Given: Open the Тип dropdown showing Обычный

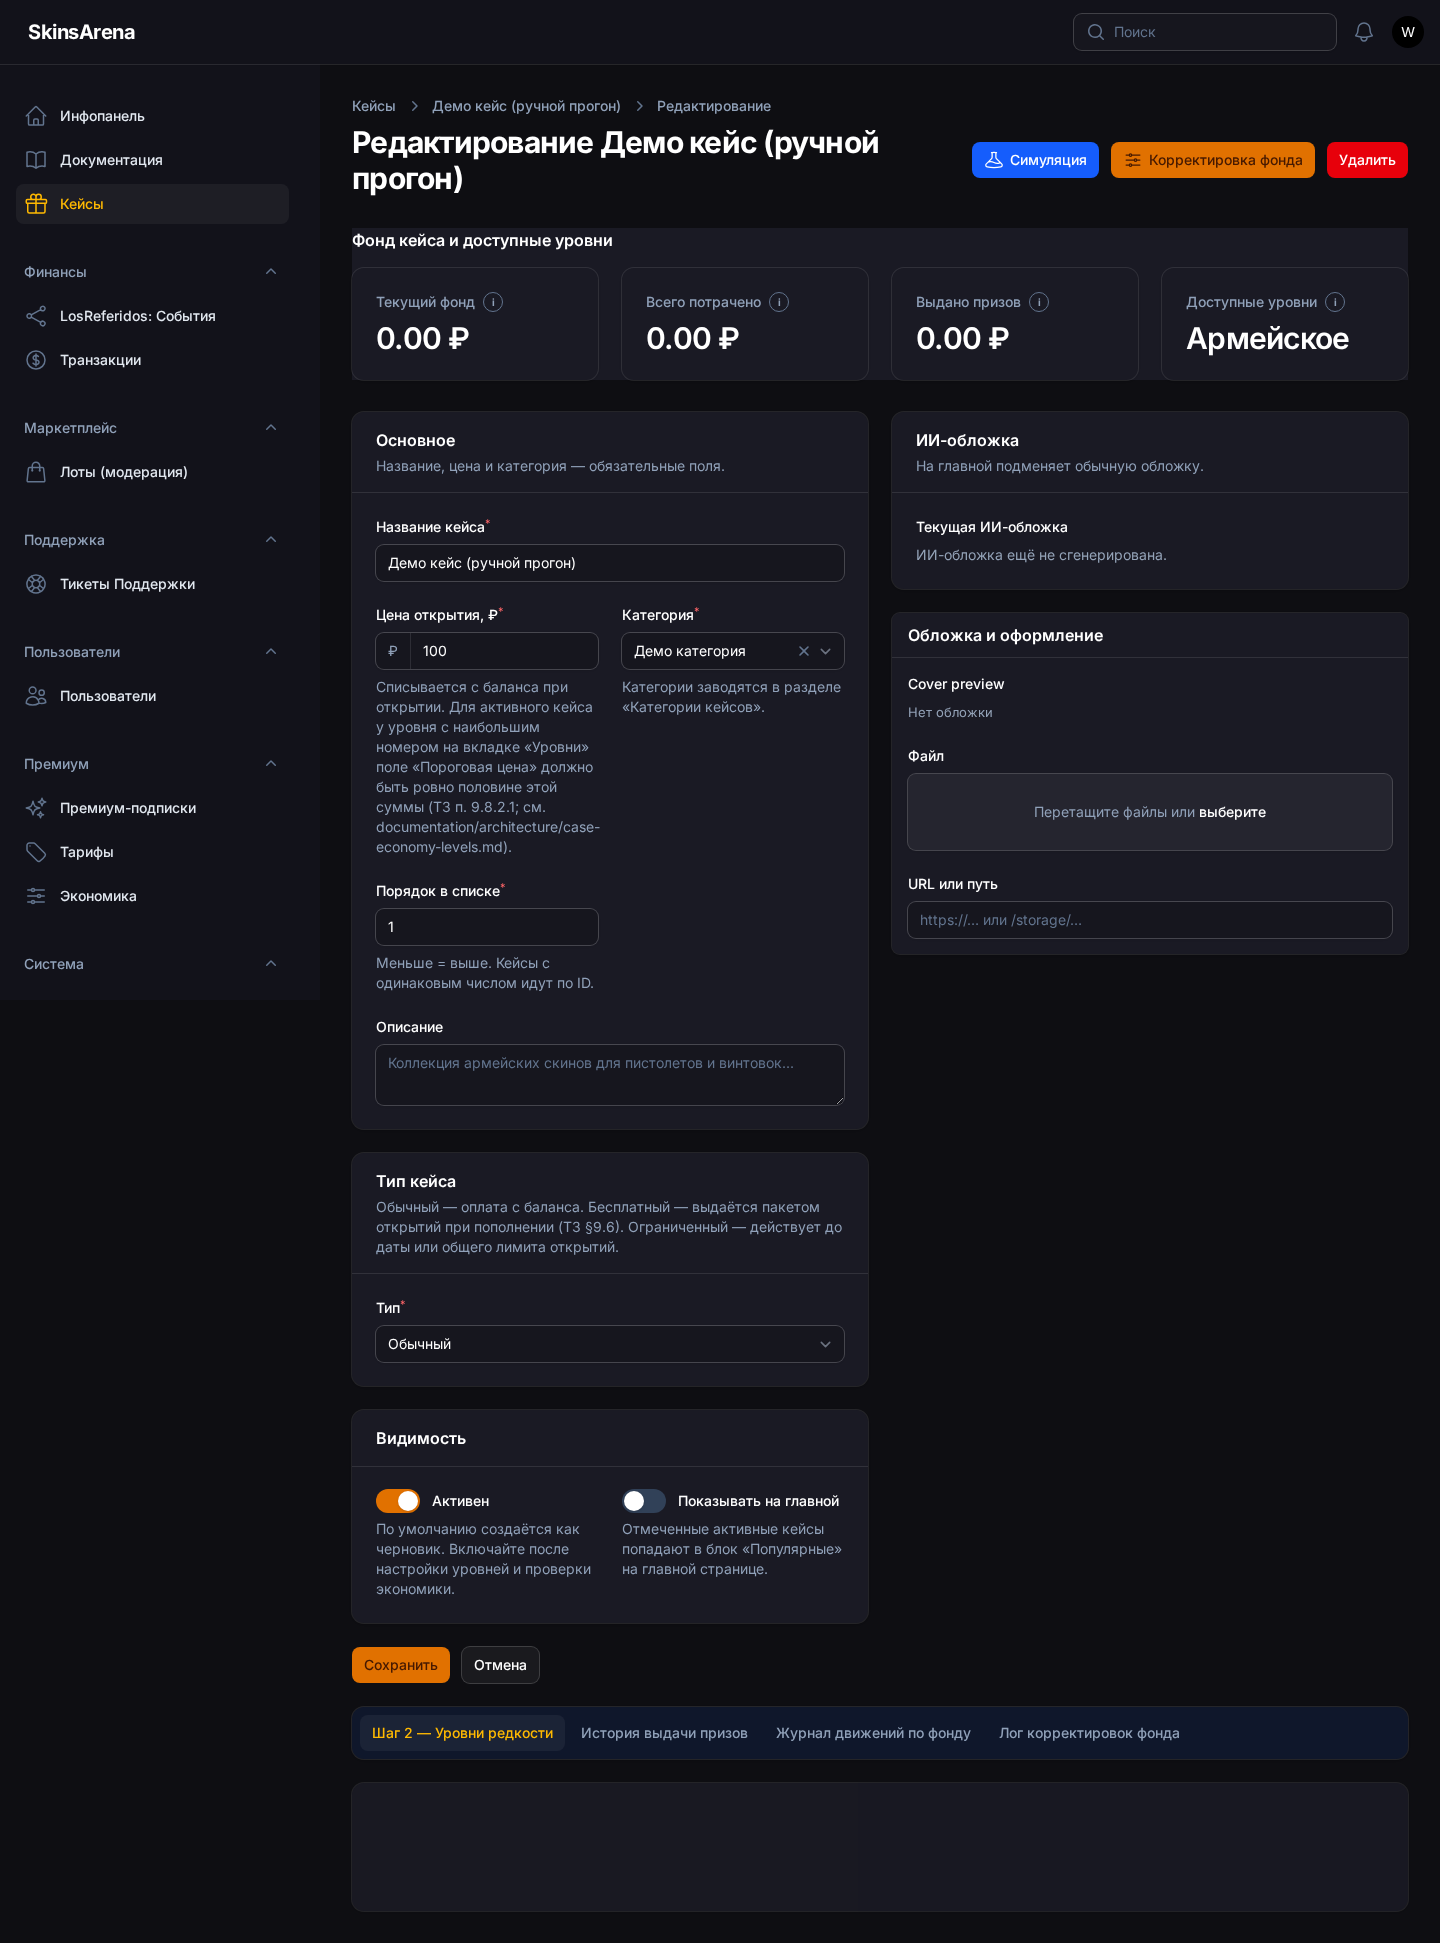Looking at the screenshot, I should tap(610, 1344).
